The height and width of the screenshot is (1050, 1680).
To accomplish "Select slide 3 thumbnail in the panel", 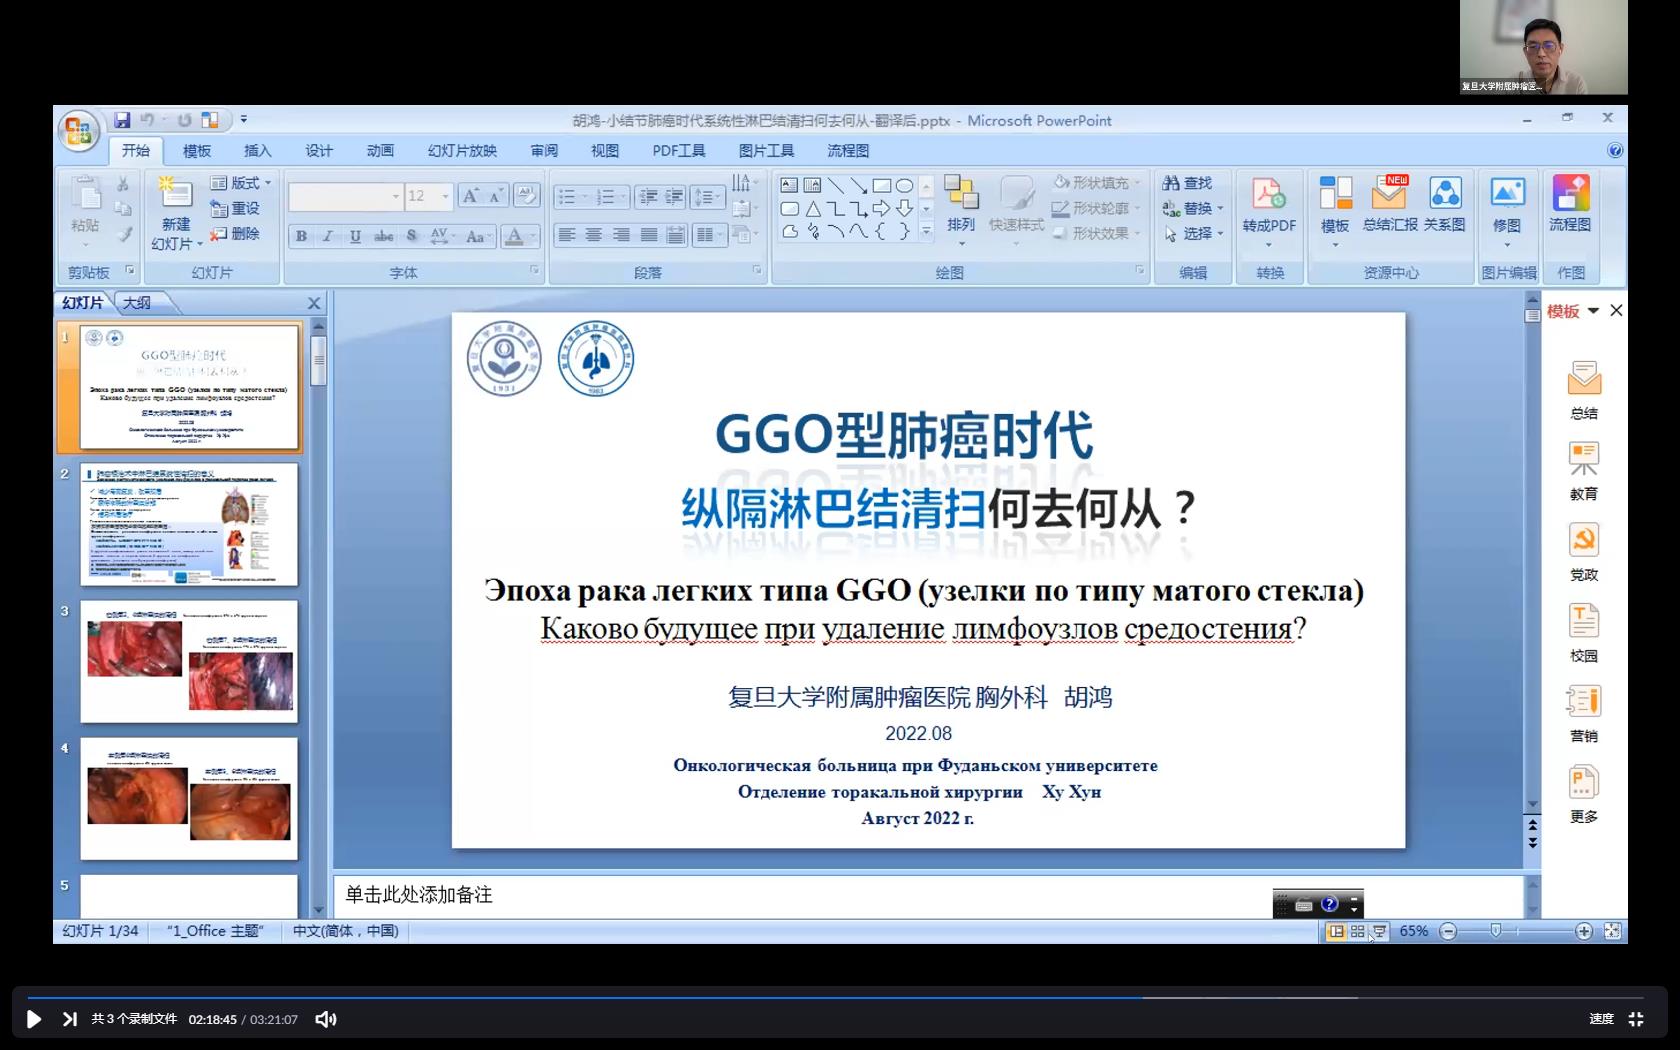I will point(189,661).
